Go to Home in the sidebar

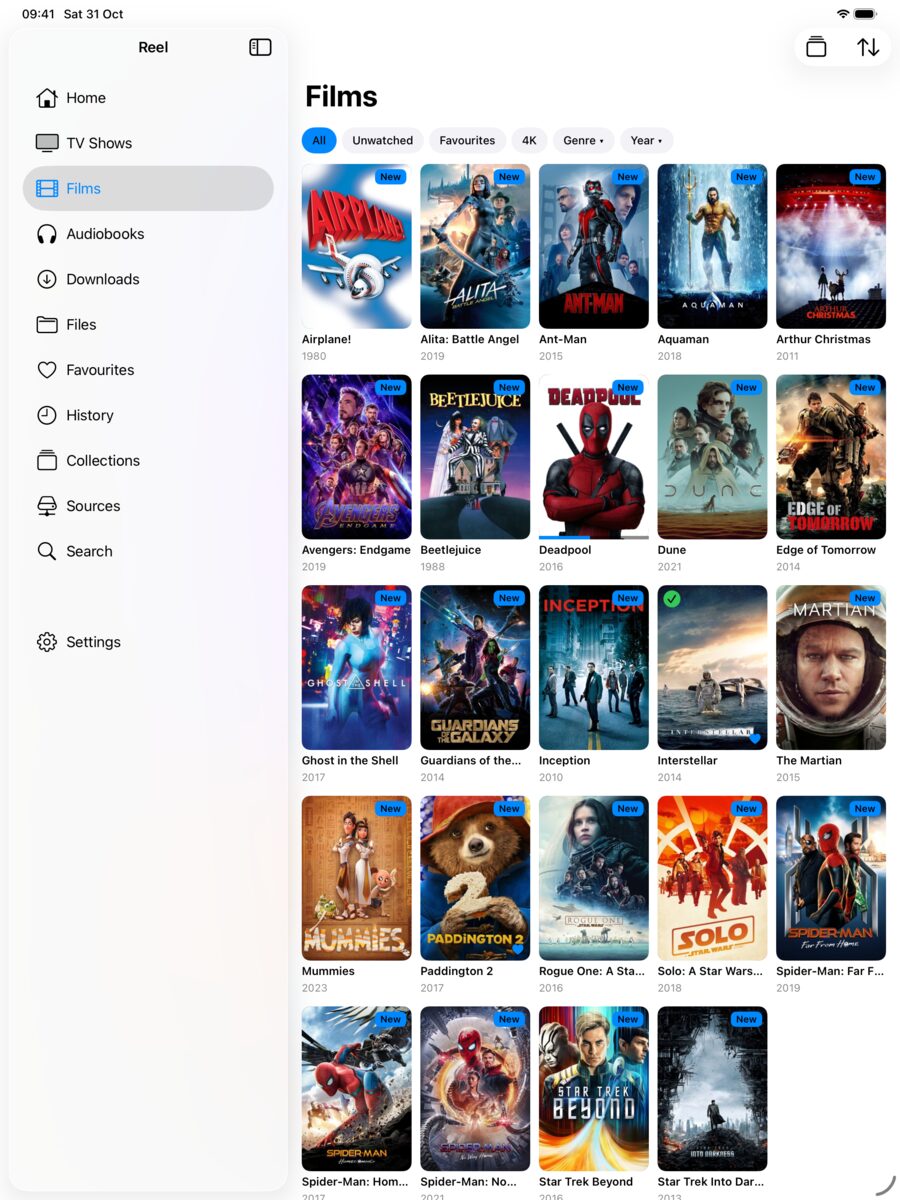pos(148,98)
